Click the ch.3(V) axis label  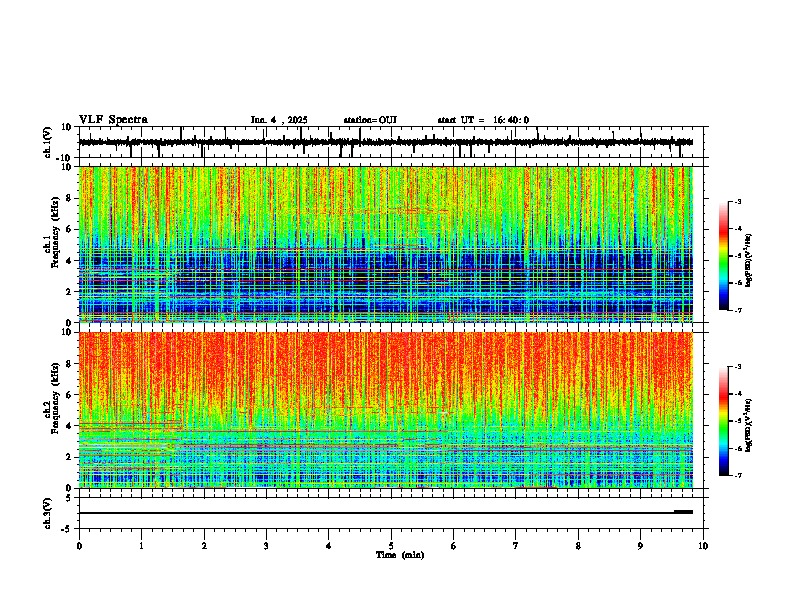click(x=48, y=514)
